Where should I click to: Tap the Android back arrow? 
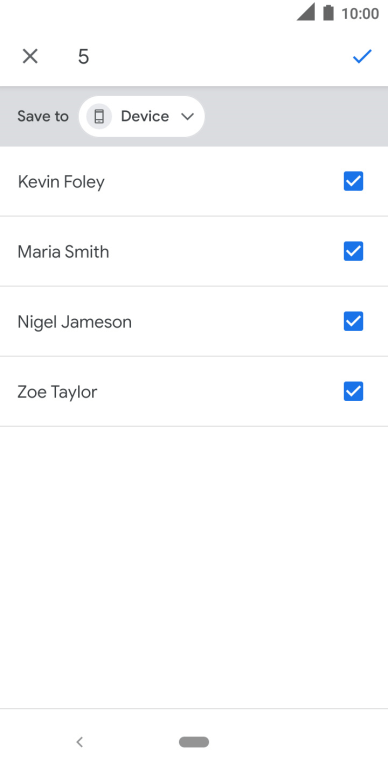tap(80, 742)
